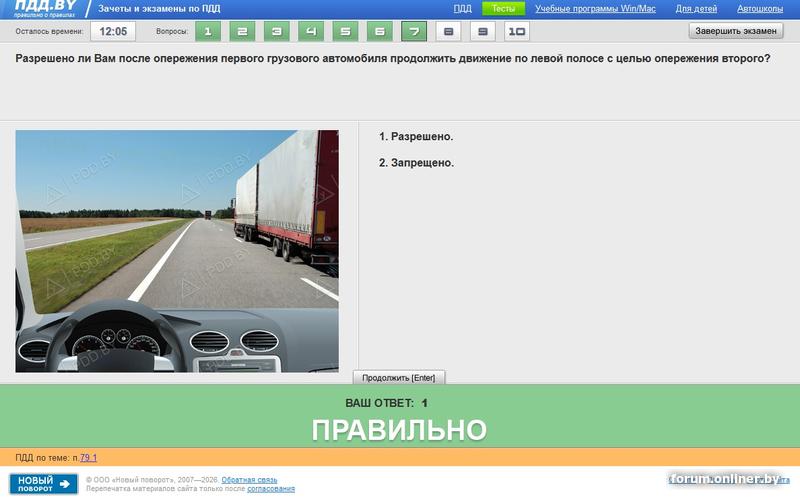Click Продолжить [Enter] button
The height and width of the screenshot is (500, 800).
399,378
